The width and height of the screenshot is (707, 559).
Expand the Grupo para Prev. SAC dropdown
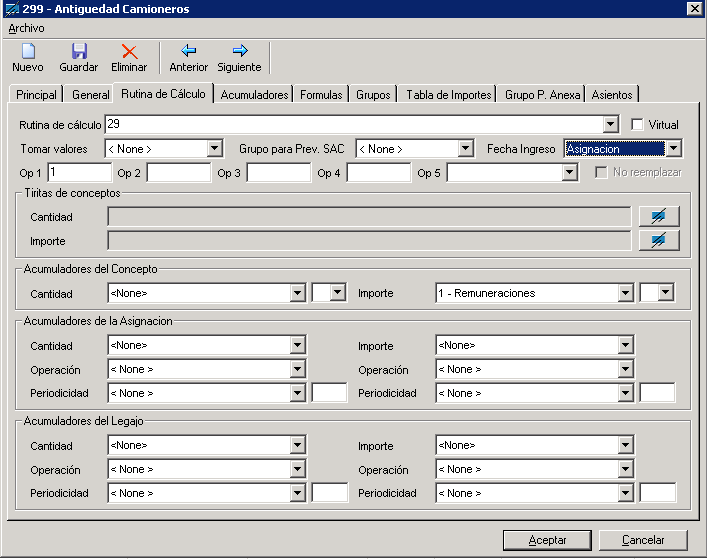465,149
